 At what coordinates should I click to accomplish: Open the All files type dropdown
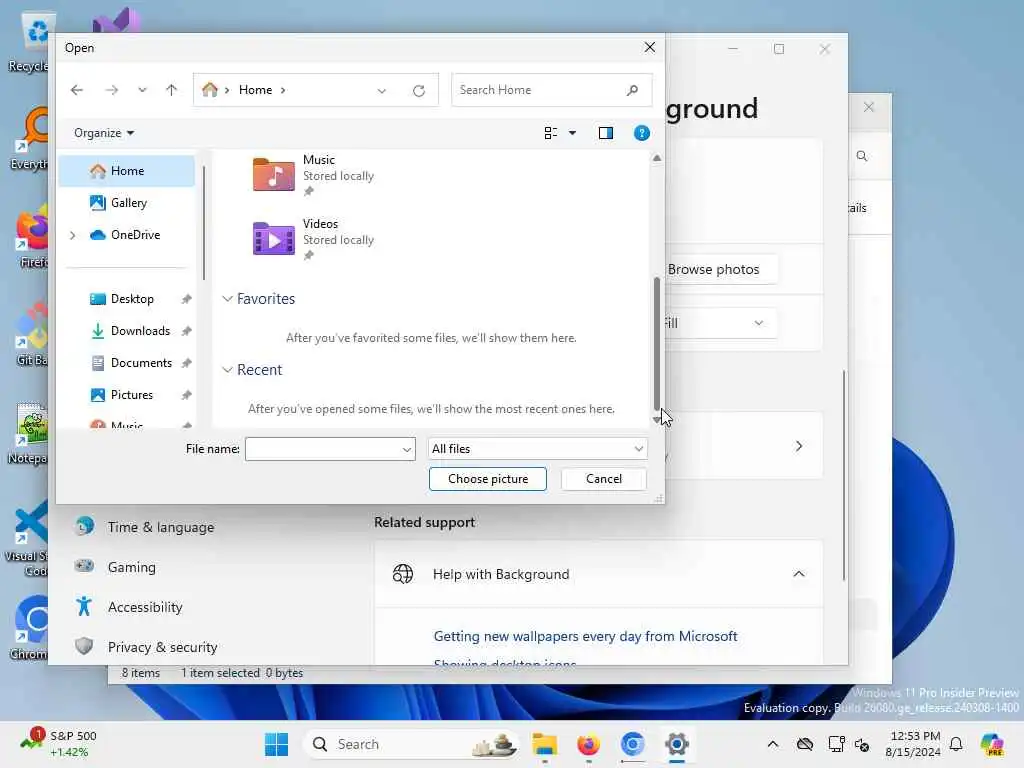pos(537,449)
